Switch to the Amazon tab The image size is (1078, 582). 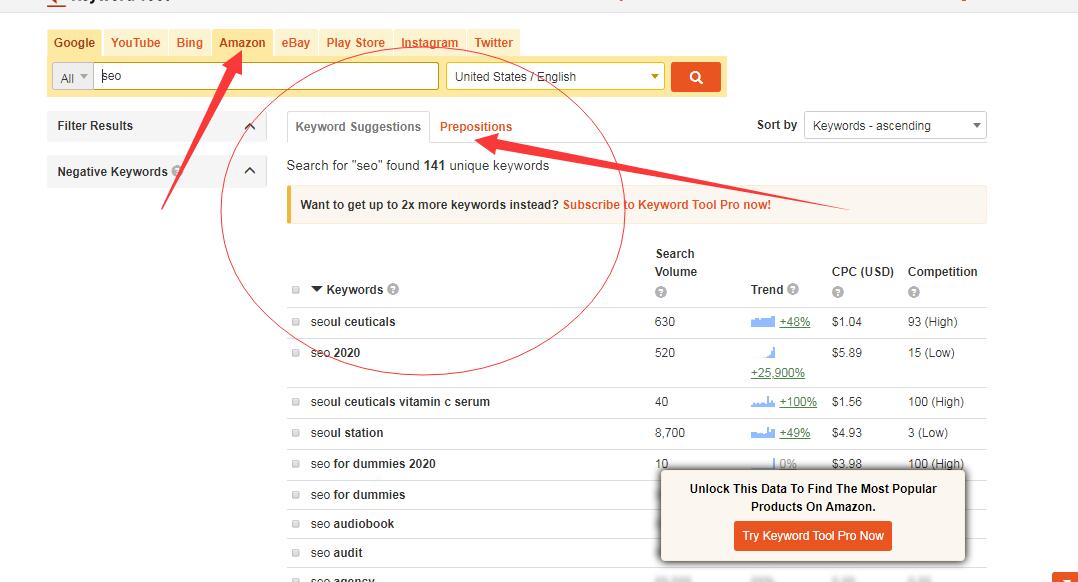pos(241,42)
